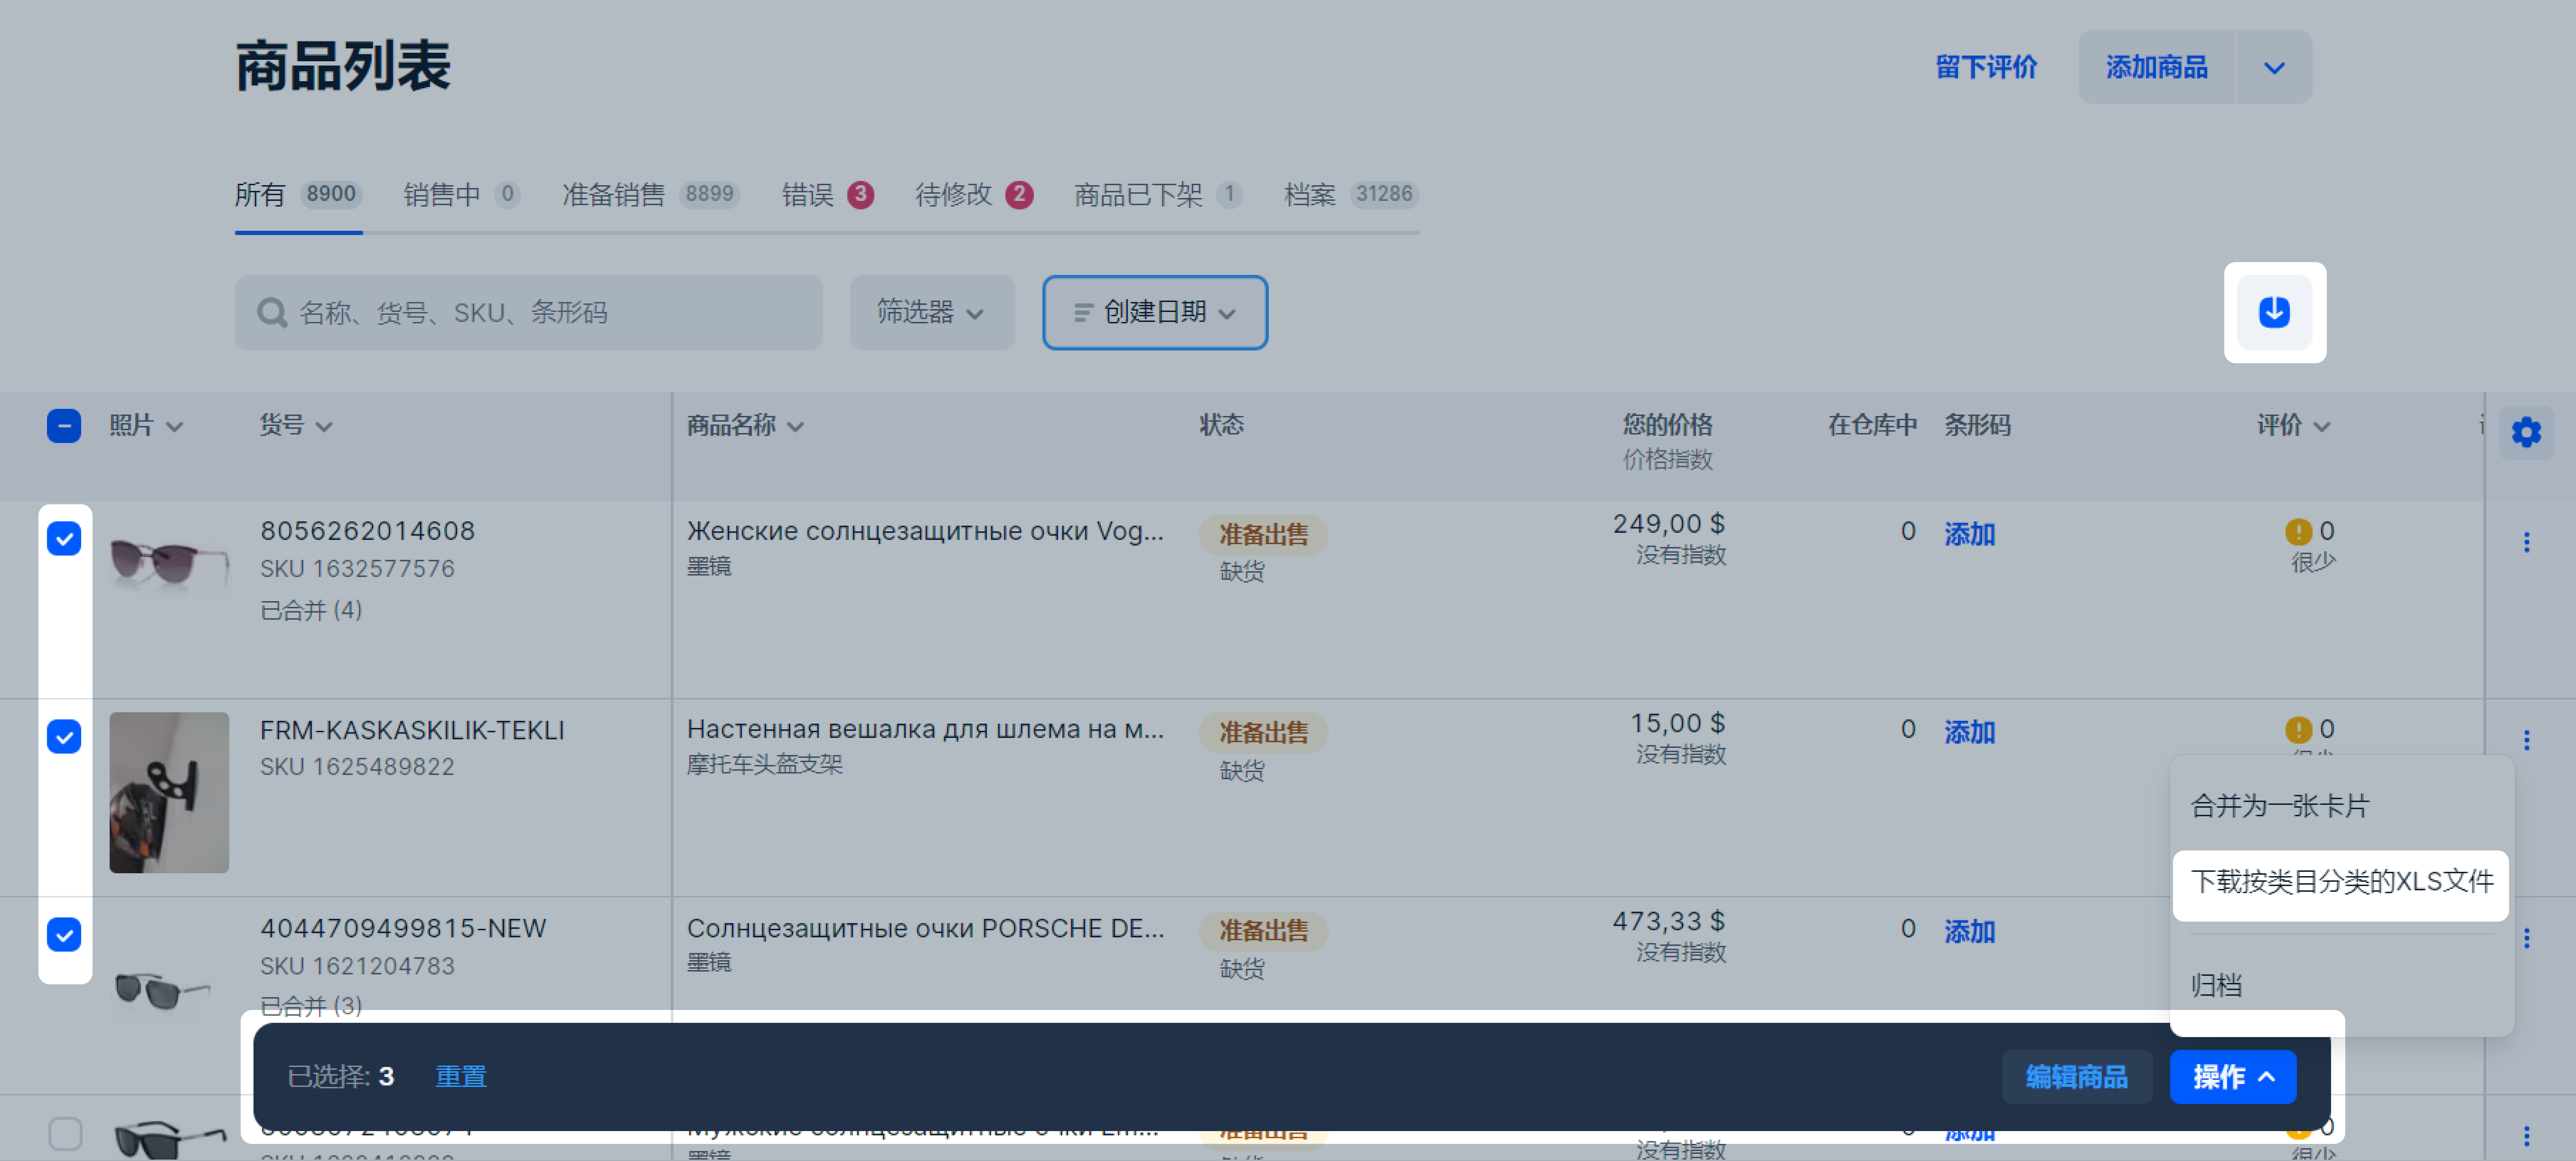
Task: Click the 留下评价 link
Action: pyautogui.click(x=1986, y=67)
